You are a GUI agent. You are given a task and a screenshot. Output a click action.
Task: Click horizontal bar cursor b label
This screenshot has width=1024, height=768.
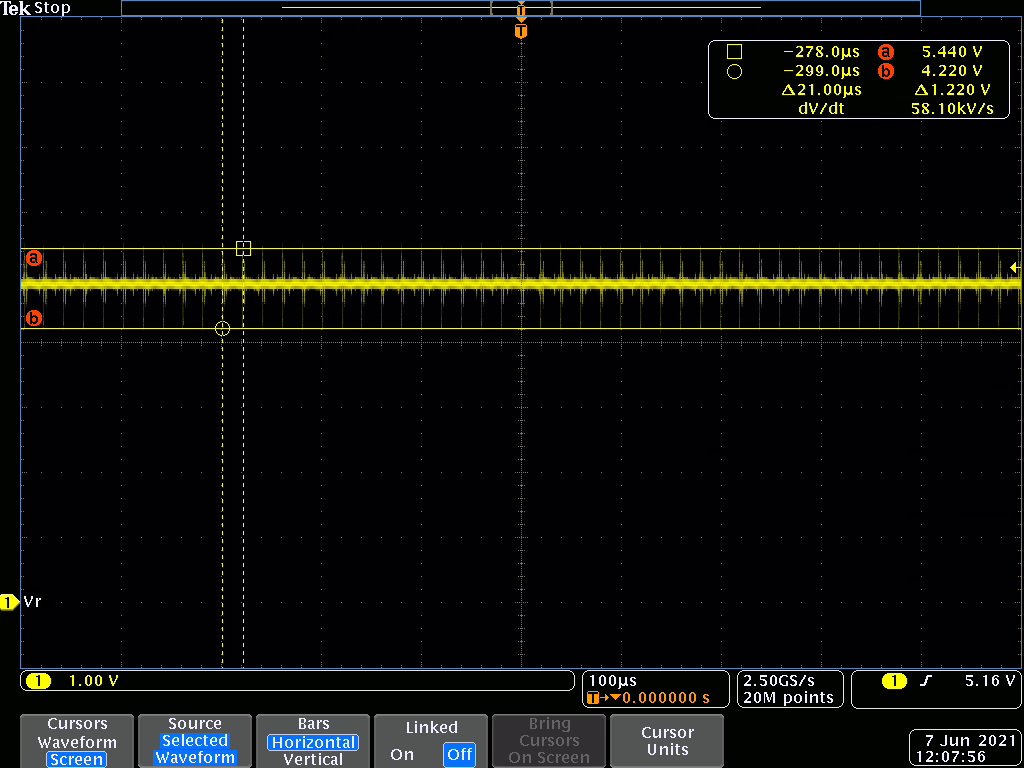(x=33, y=319)
